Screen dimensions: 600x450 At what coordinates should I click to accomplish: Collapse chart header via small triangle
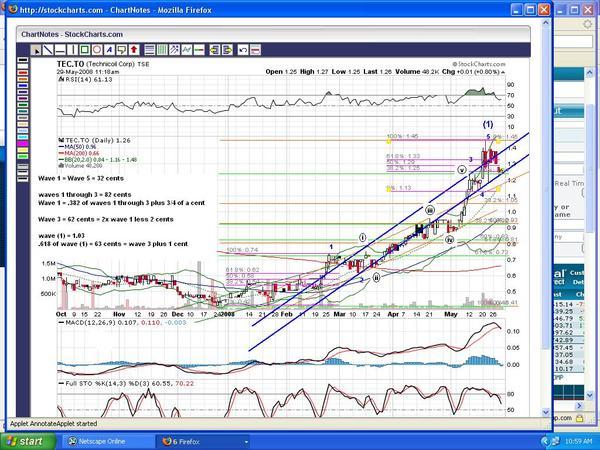point(503,72)
